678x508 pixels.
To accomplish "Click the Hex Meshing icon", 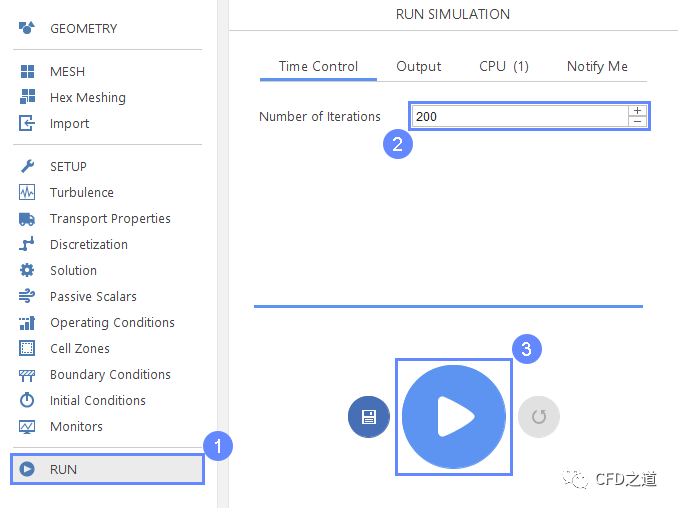I will 27,97.
